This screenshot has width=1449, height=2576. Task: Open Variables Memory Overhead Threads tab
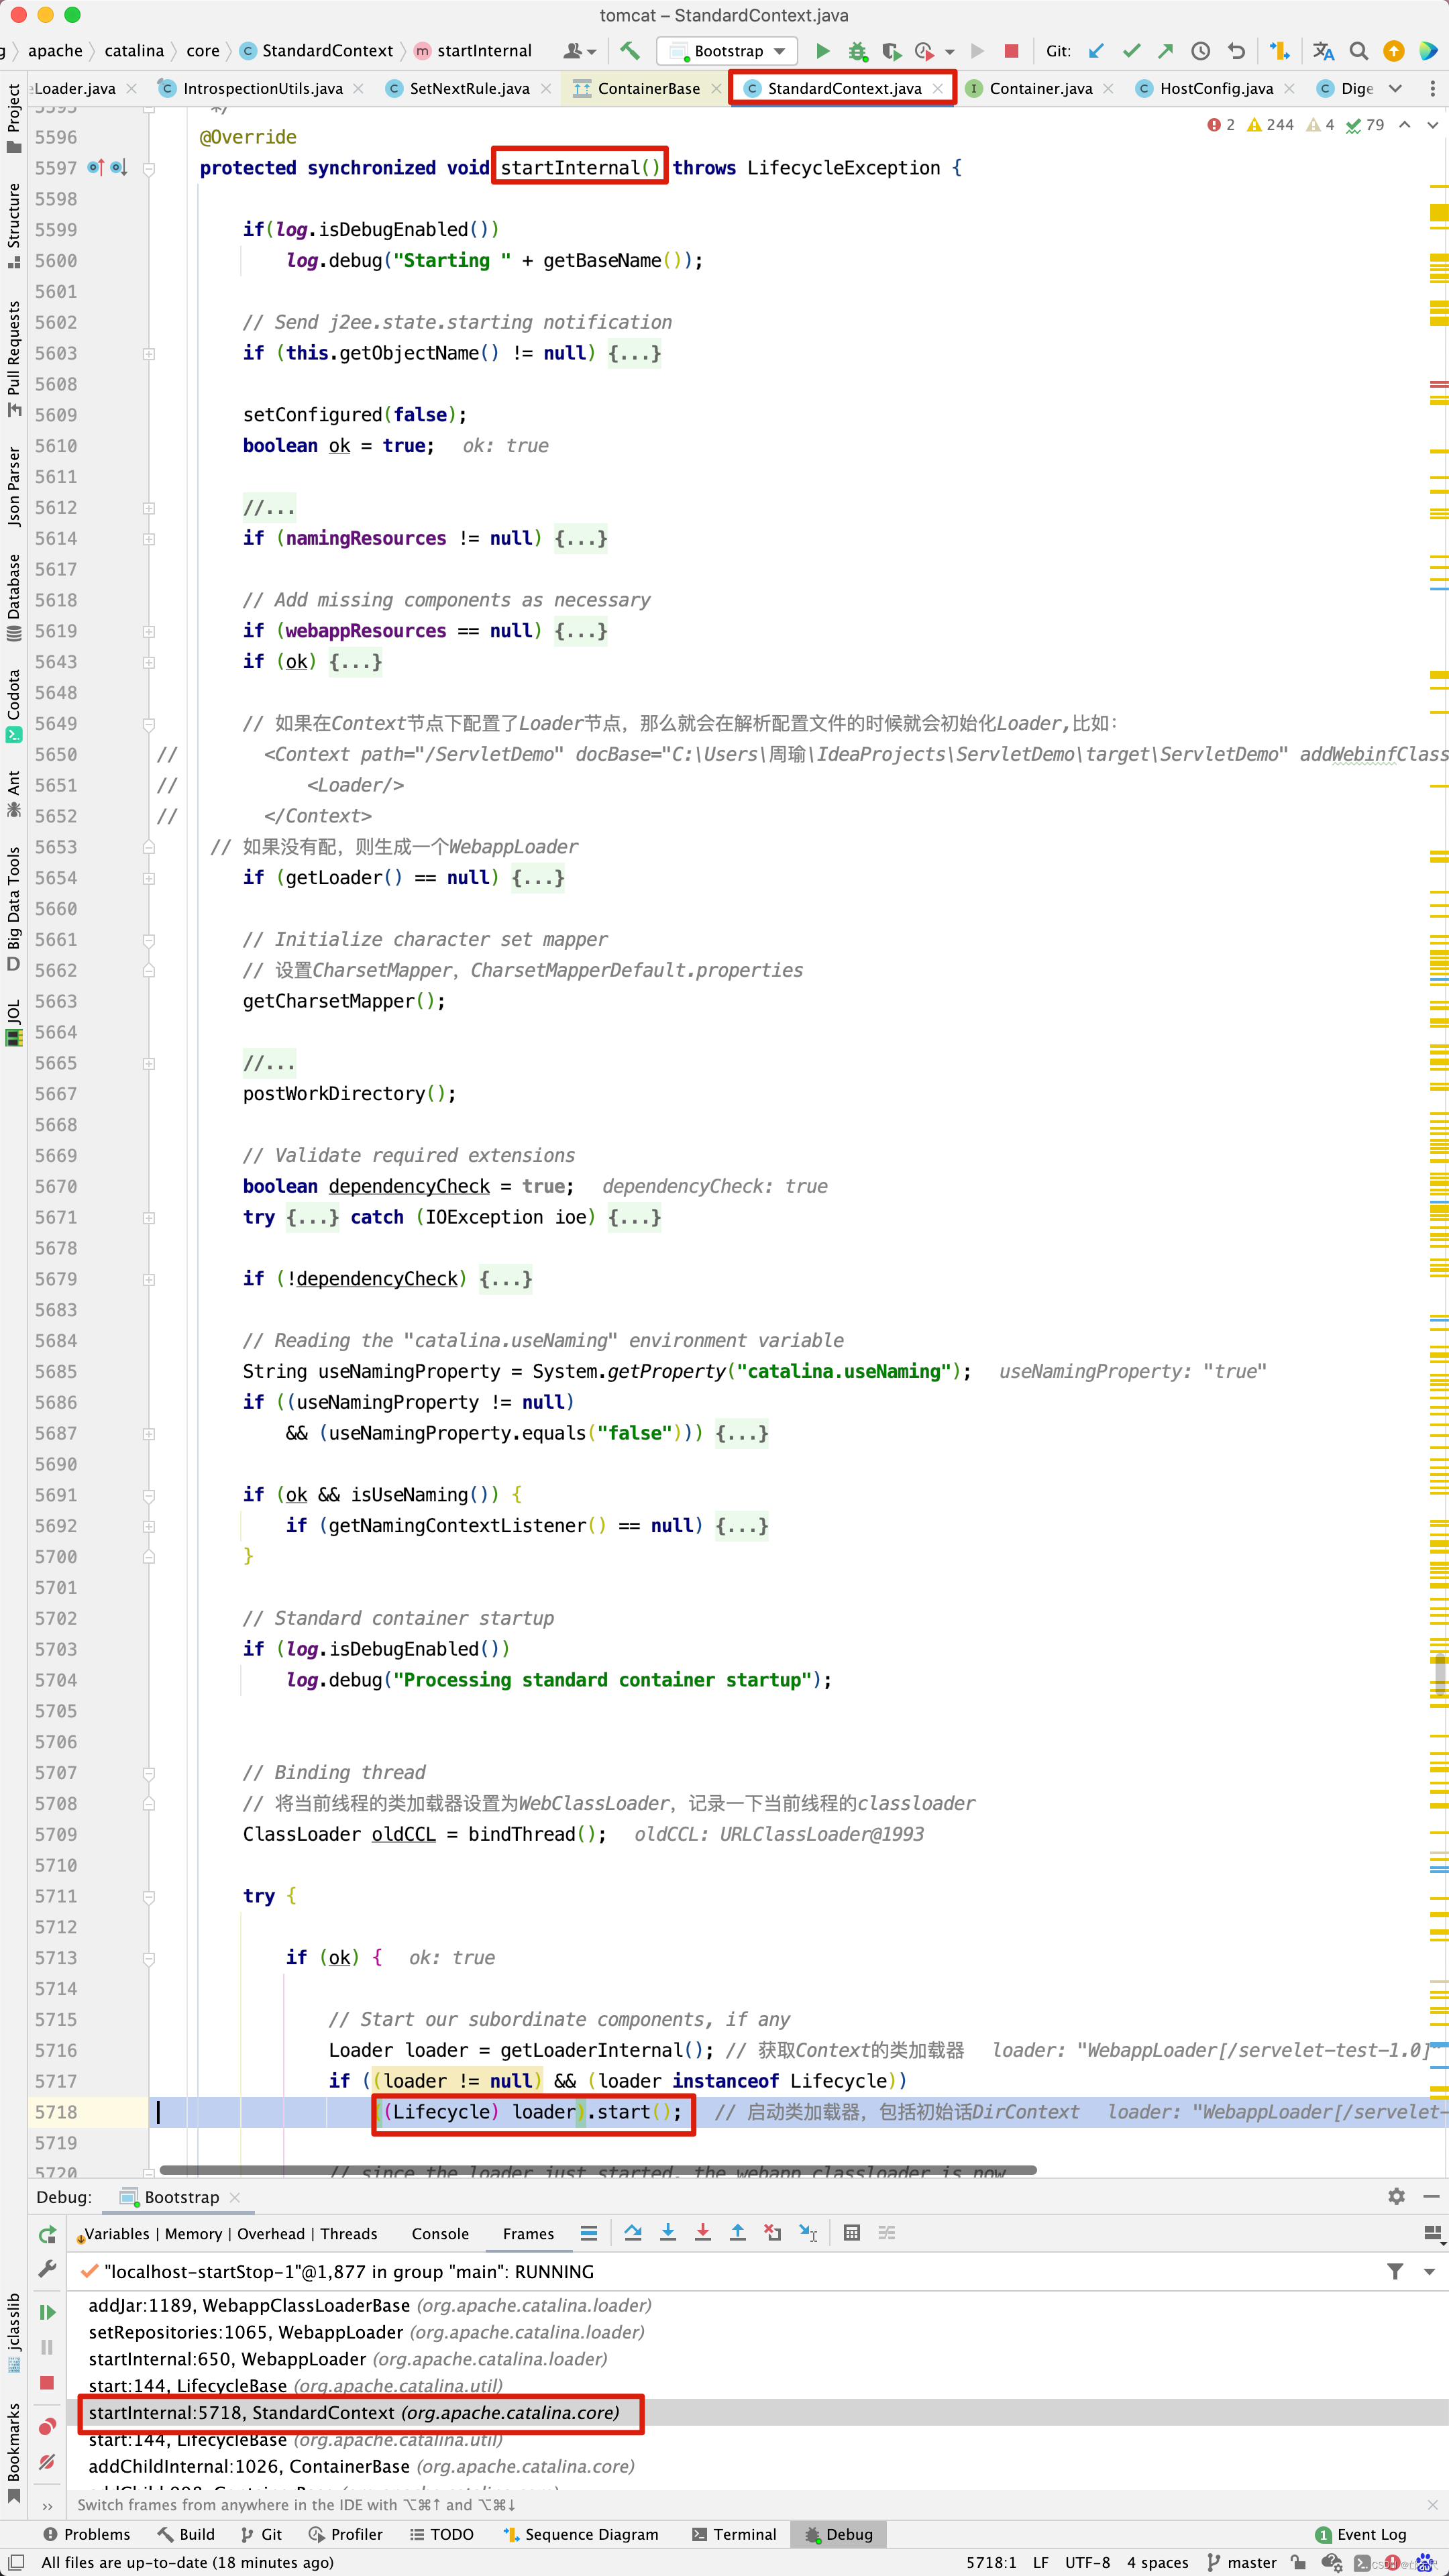click(x=230, y=2233)
